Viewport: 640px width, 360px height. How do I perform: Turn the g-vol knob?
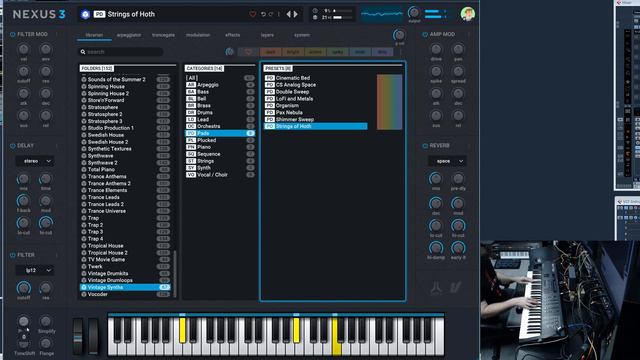coord(399,35)
